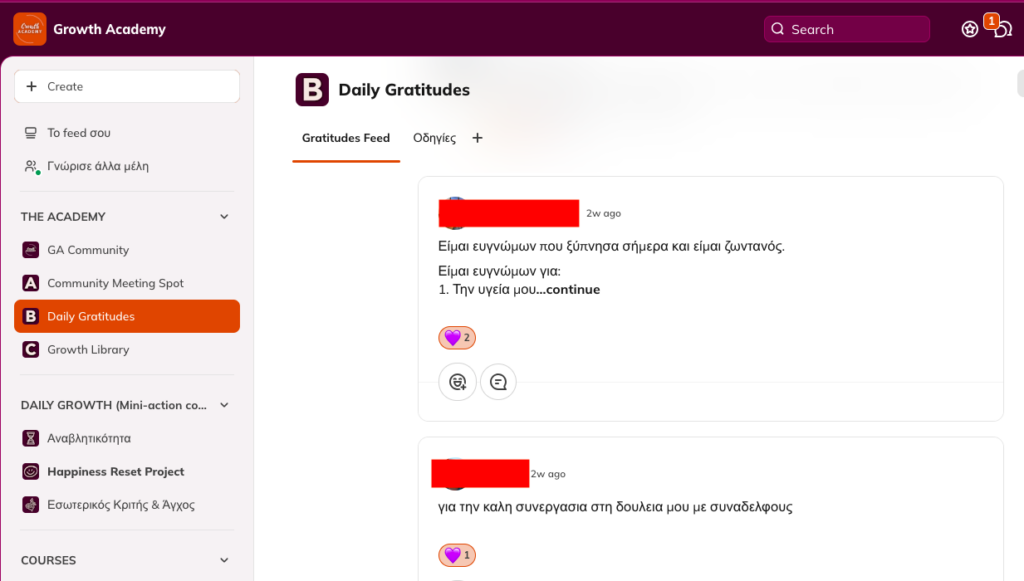Open the leaderboard star icon in header
1024x581 pixels.
[969, 29]
